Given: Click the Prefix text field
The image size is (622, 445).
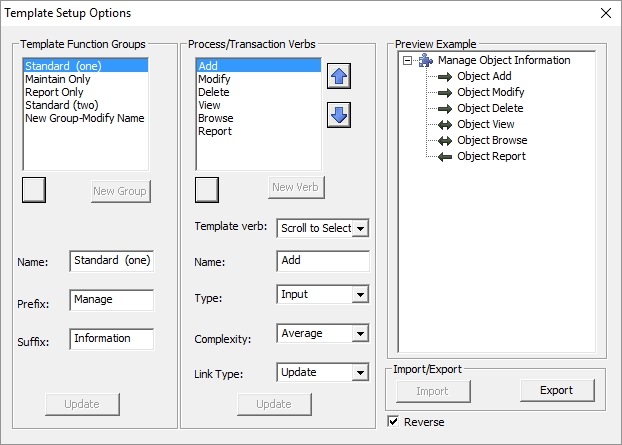Looking at the screenshot, I should click(111, 300).
